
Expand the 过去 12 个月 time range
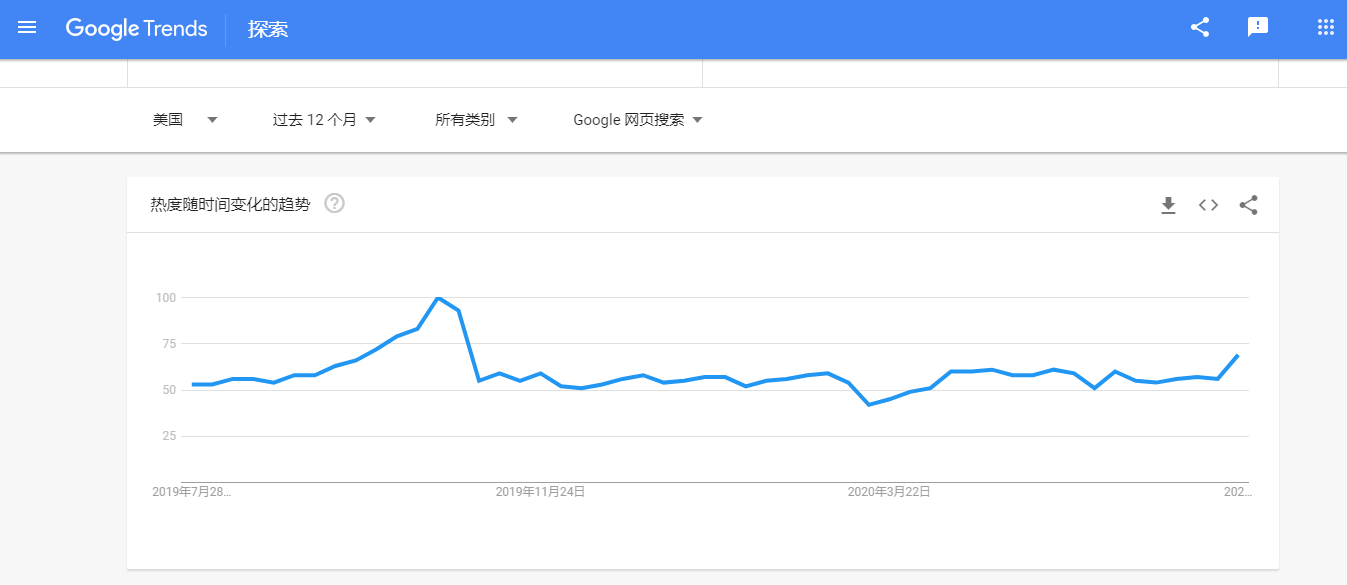click(324, 120)
